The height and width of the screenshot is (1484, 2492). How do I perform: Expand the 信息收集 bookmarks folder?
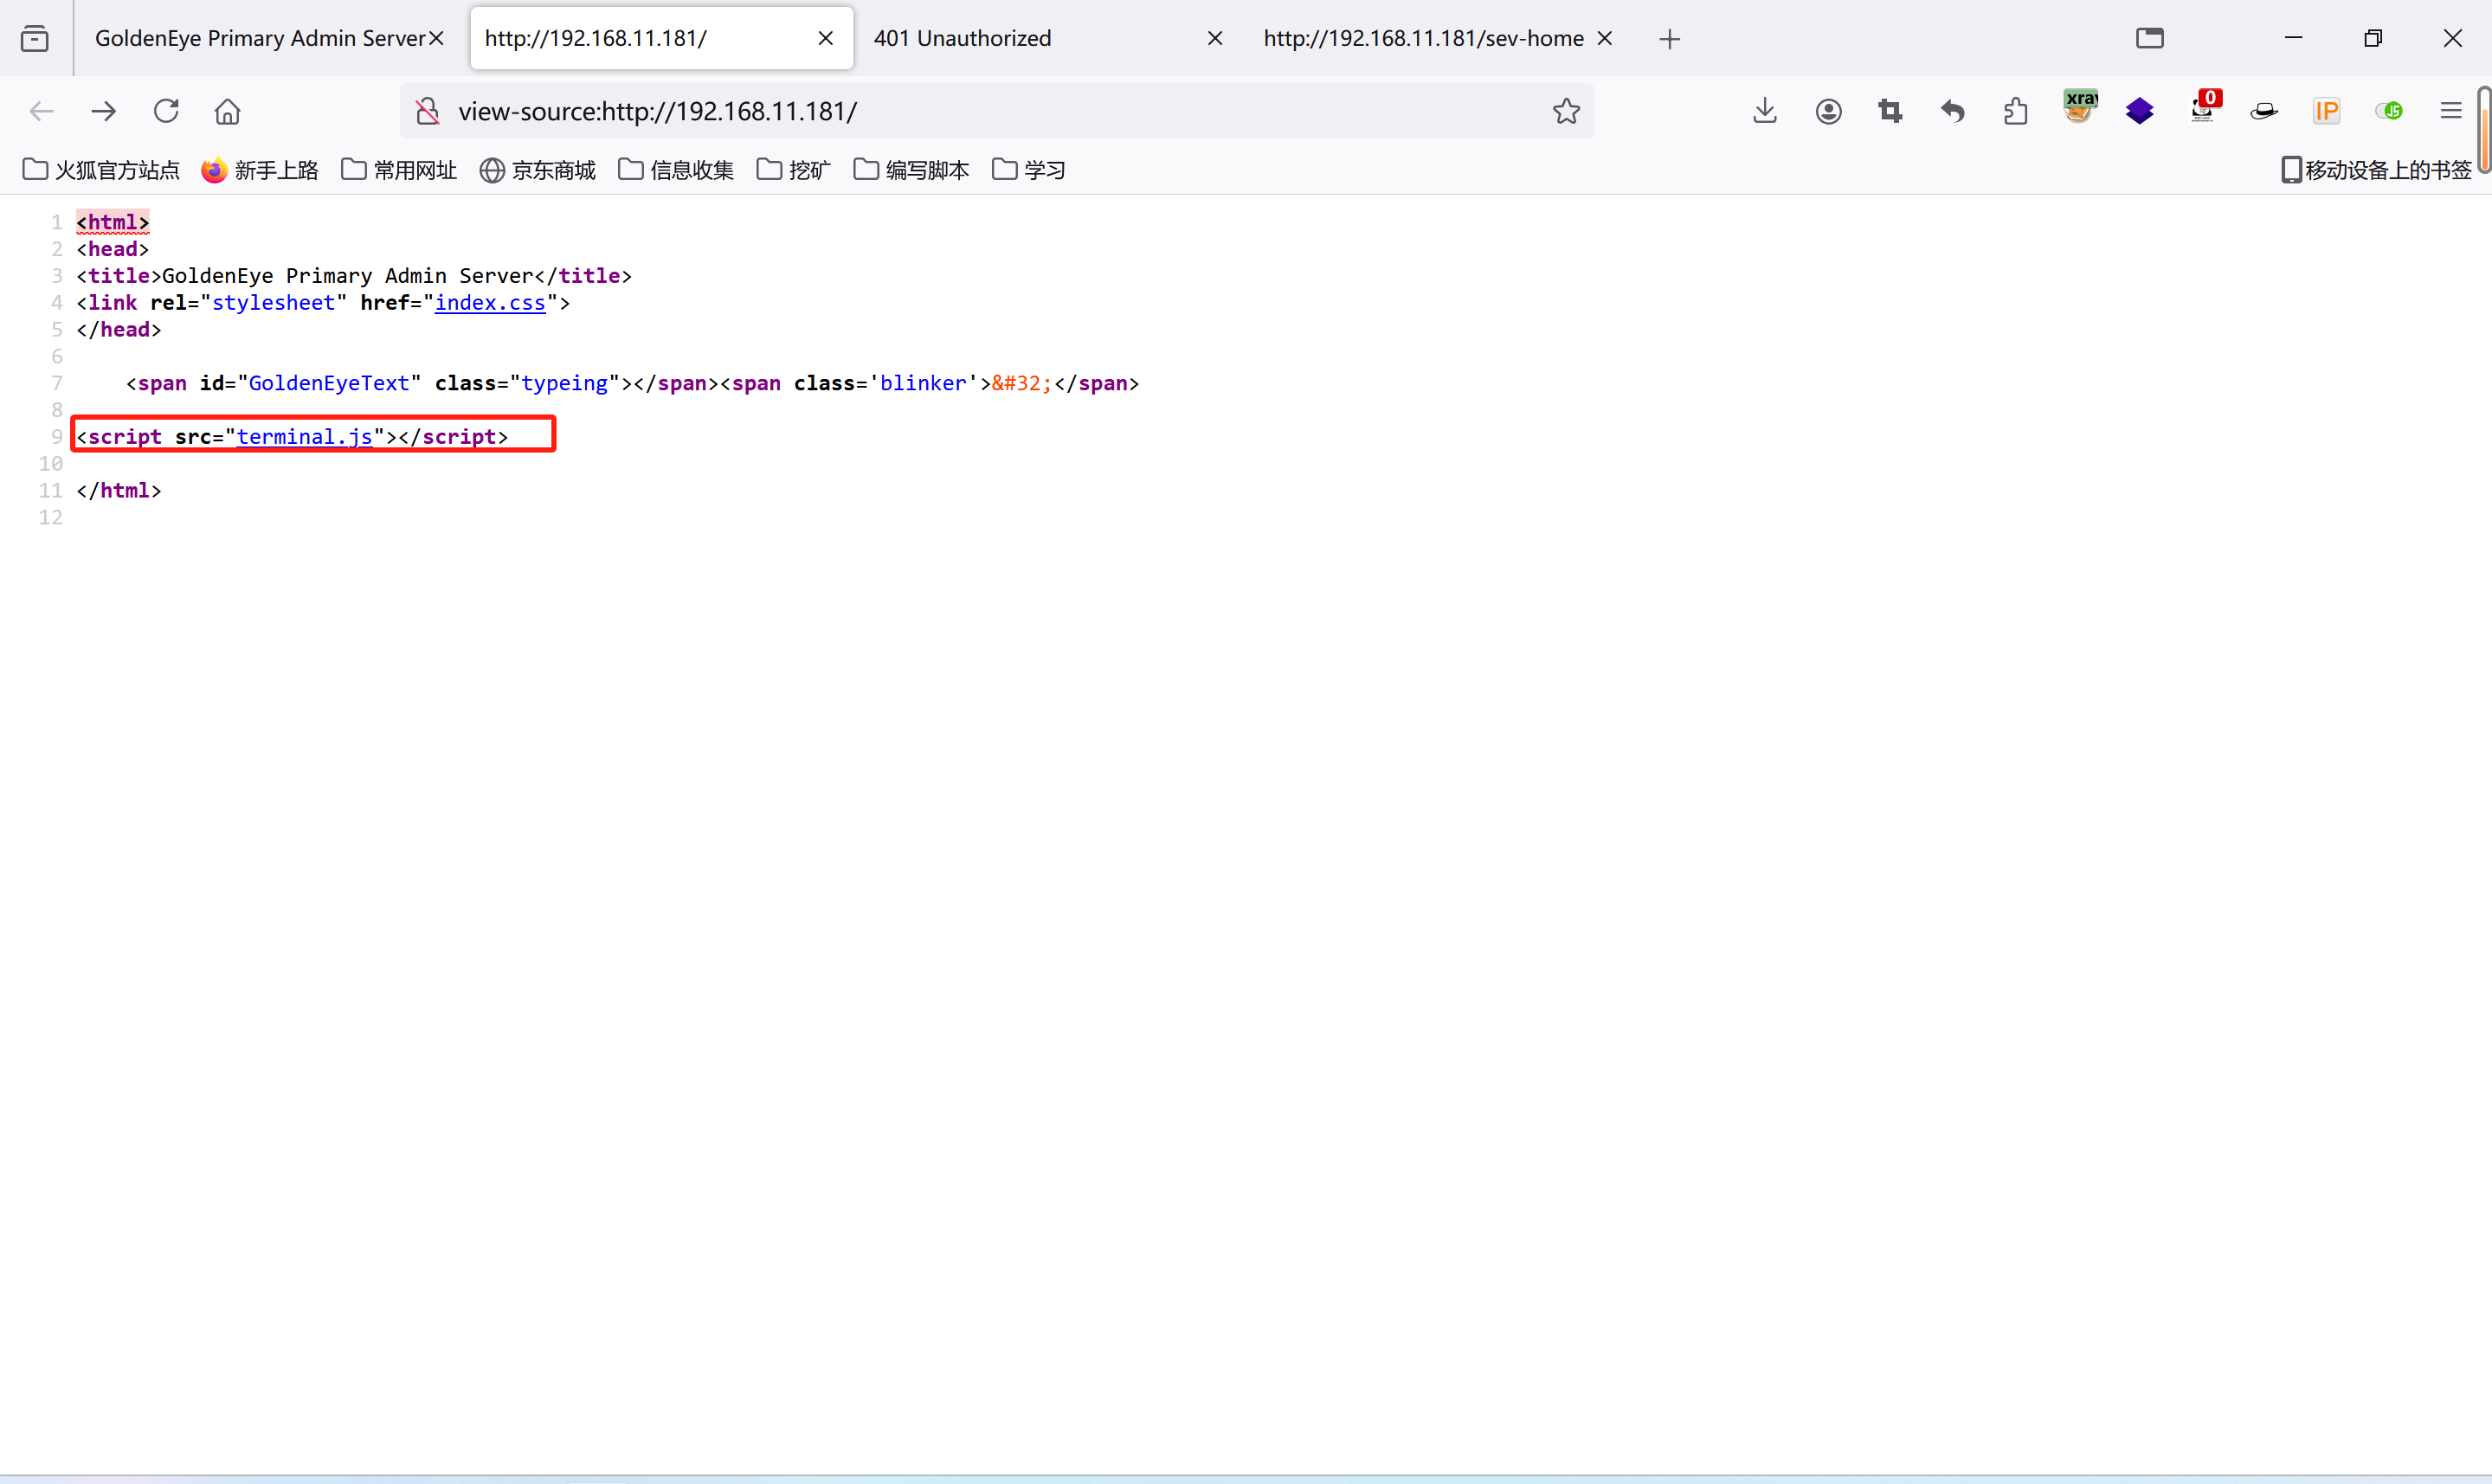pos(676,170)
